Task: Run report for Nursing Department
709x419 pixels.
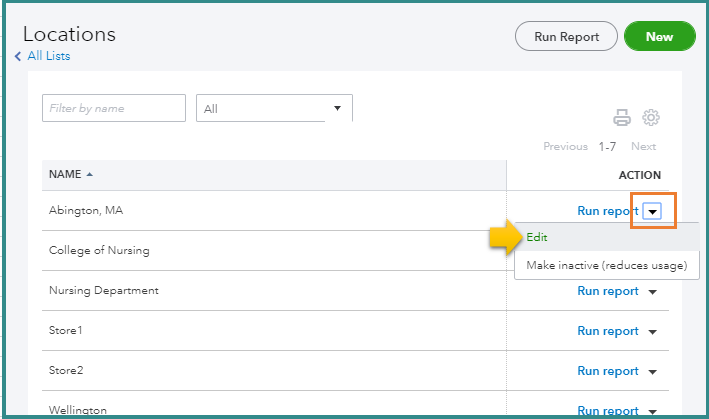Action: [x=608, y=292]
